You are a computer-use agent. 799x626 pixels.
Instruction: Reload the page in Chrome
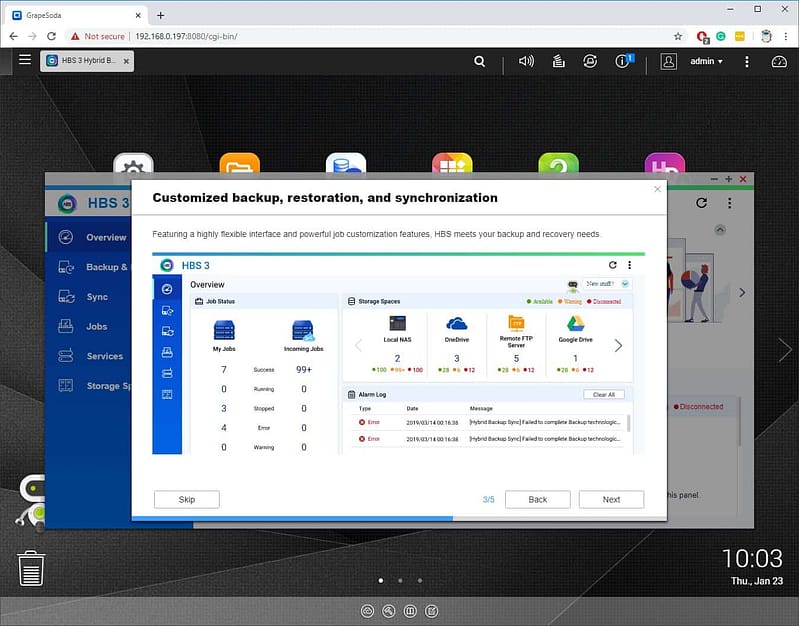pyautogui.click(x=51, y=36)
